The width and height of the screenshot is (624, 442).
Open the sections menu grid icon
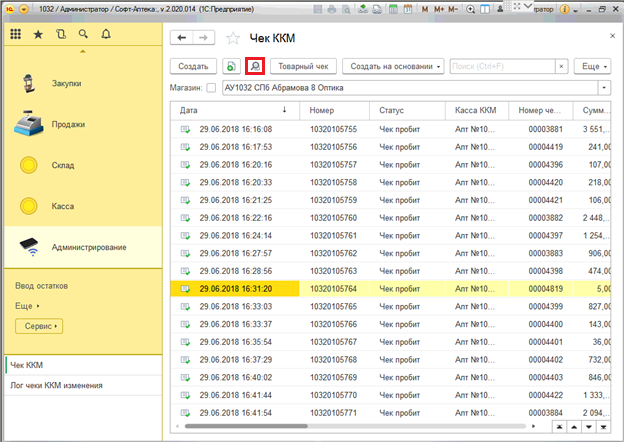point(15,34)
